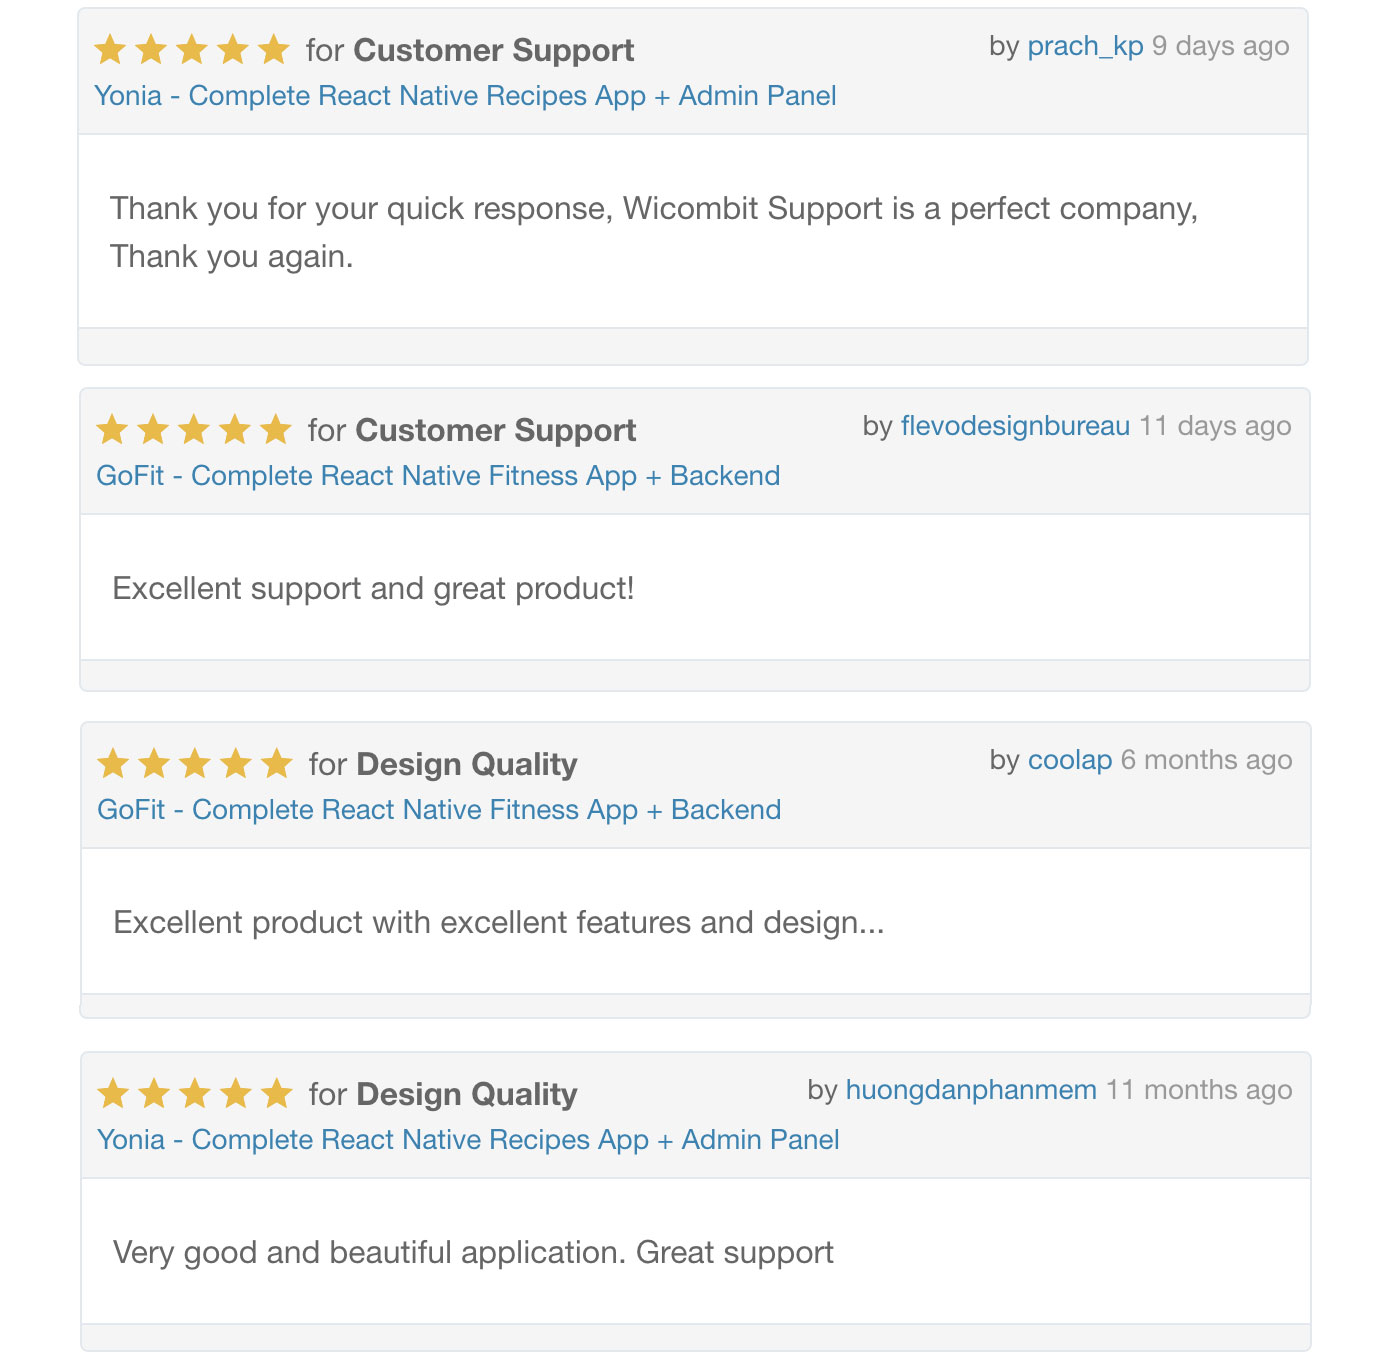Open the prach_kp user profile link

[x=1085, y=46]
